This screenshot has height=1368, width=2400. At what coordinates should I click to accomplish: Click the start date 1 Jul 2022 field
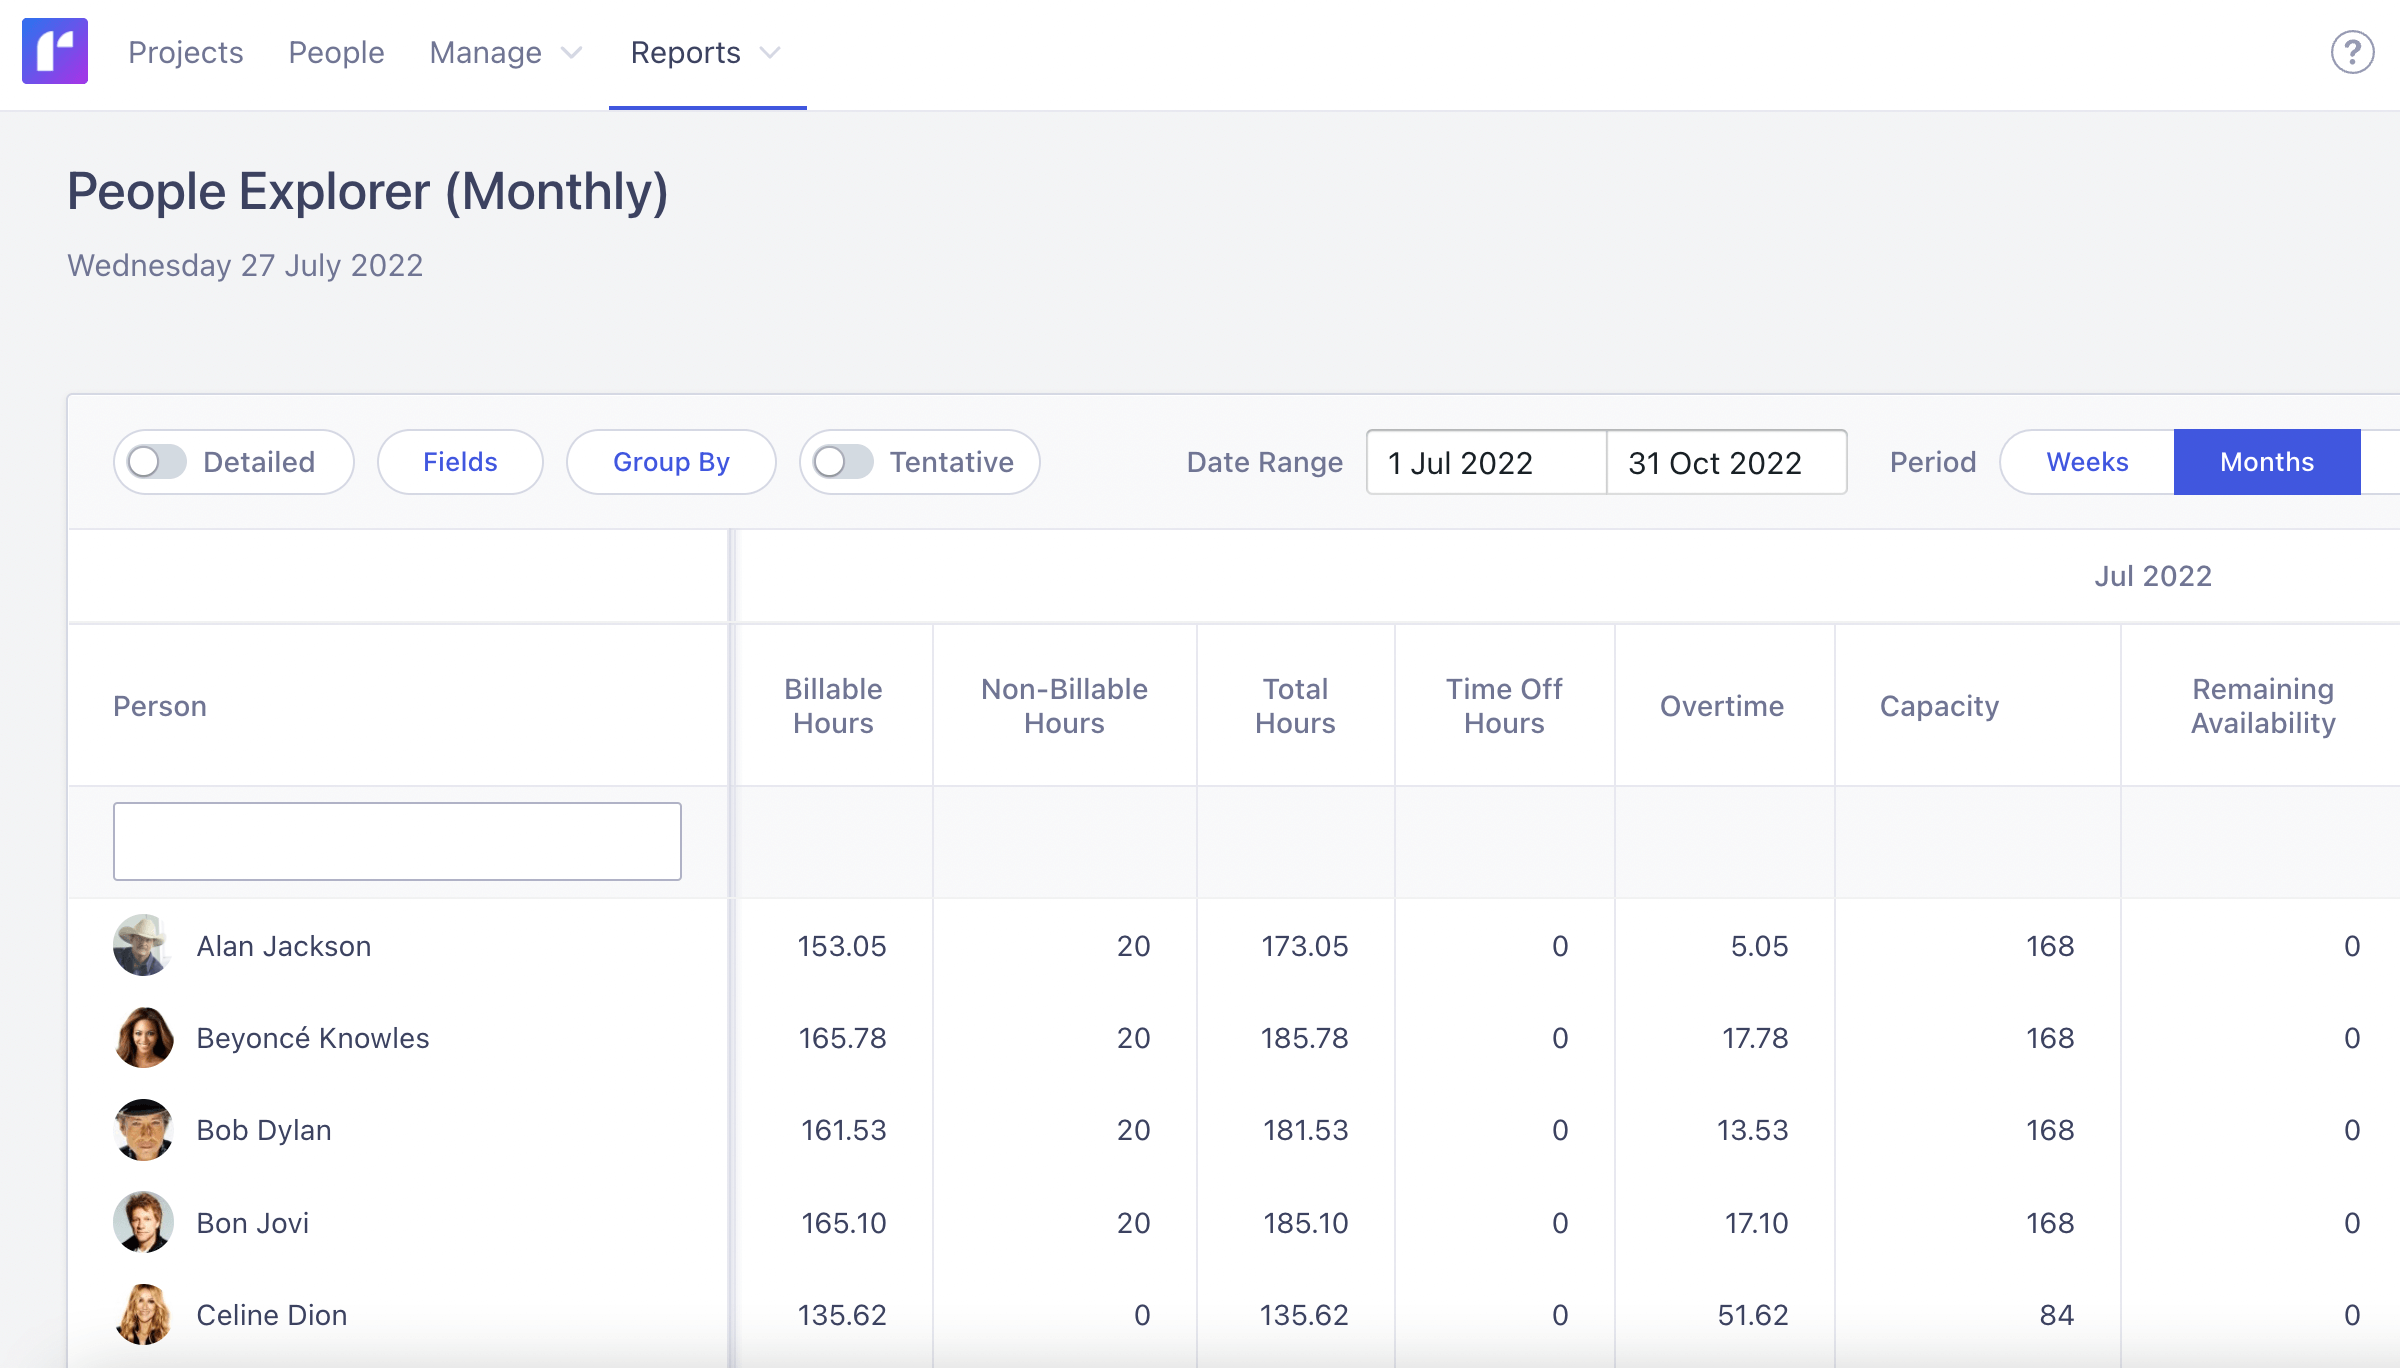point(1486,463)
